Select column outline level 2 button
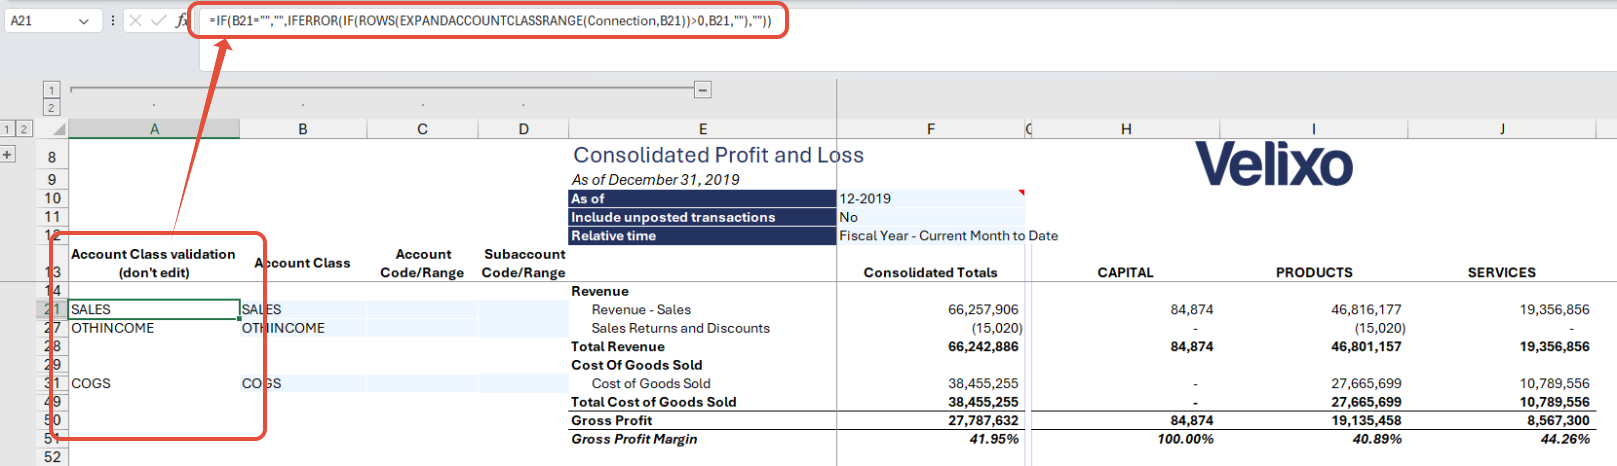This screenshot has width=1617, height=466. click(52, 107)
